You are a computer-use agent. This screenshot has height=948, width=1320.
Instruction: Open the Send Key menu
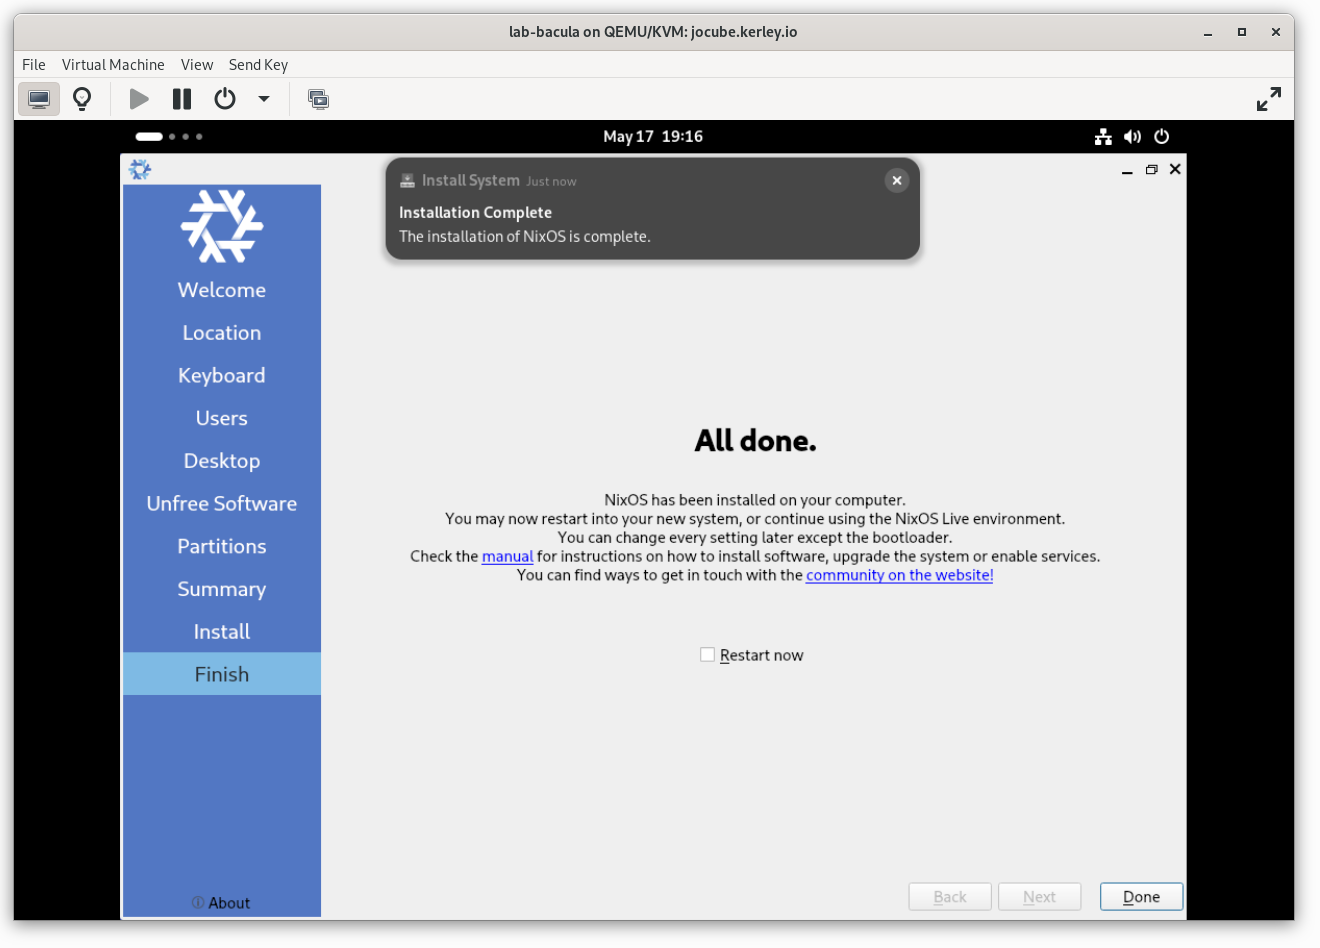[258, 64]
